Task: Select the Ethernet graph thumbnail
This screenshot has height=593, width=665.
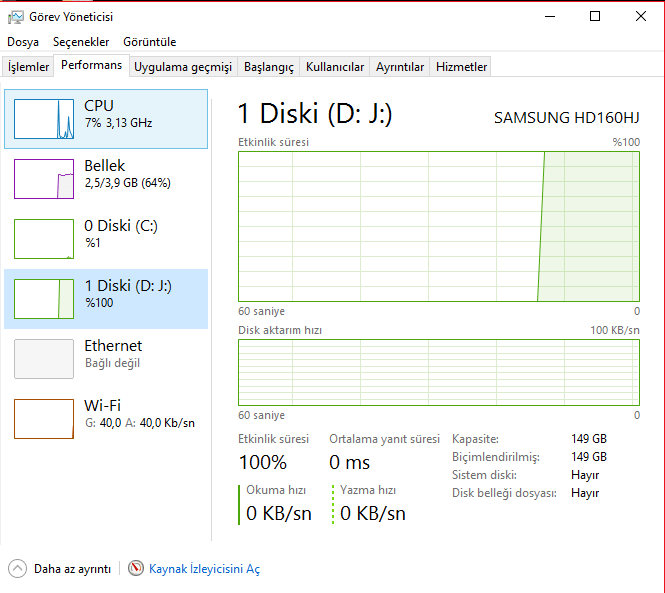Action: (x=44, y=358)
